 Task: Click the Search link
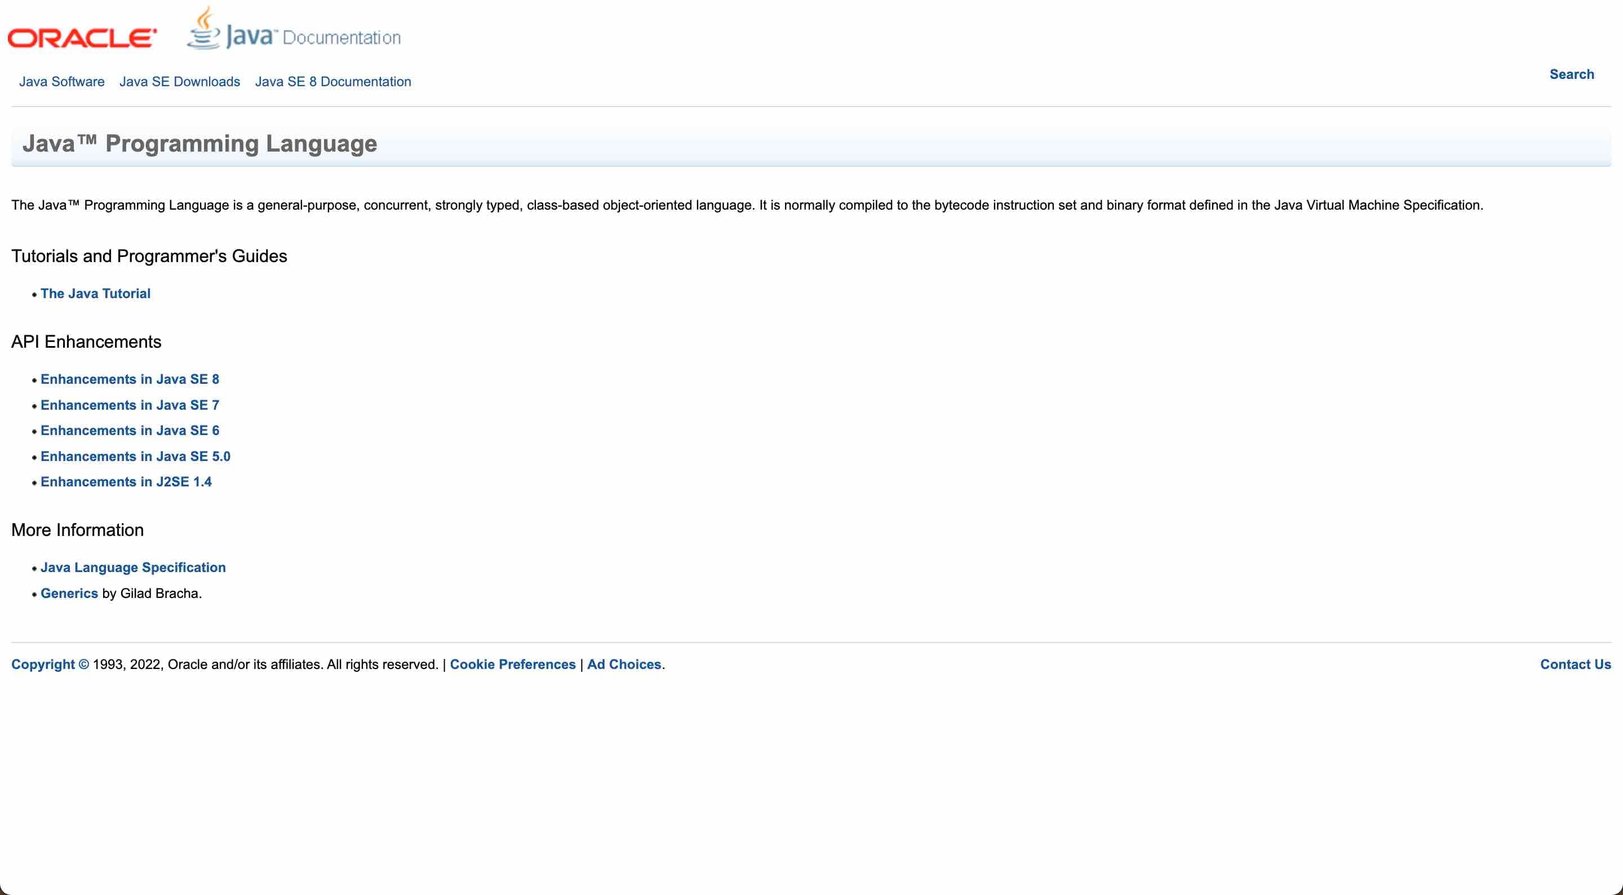point(1571,75)
